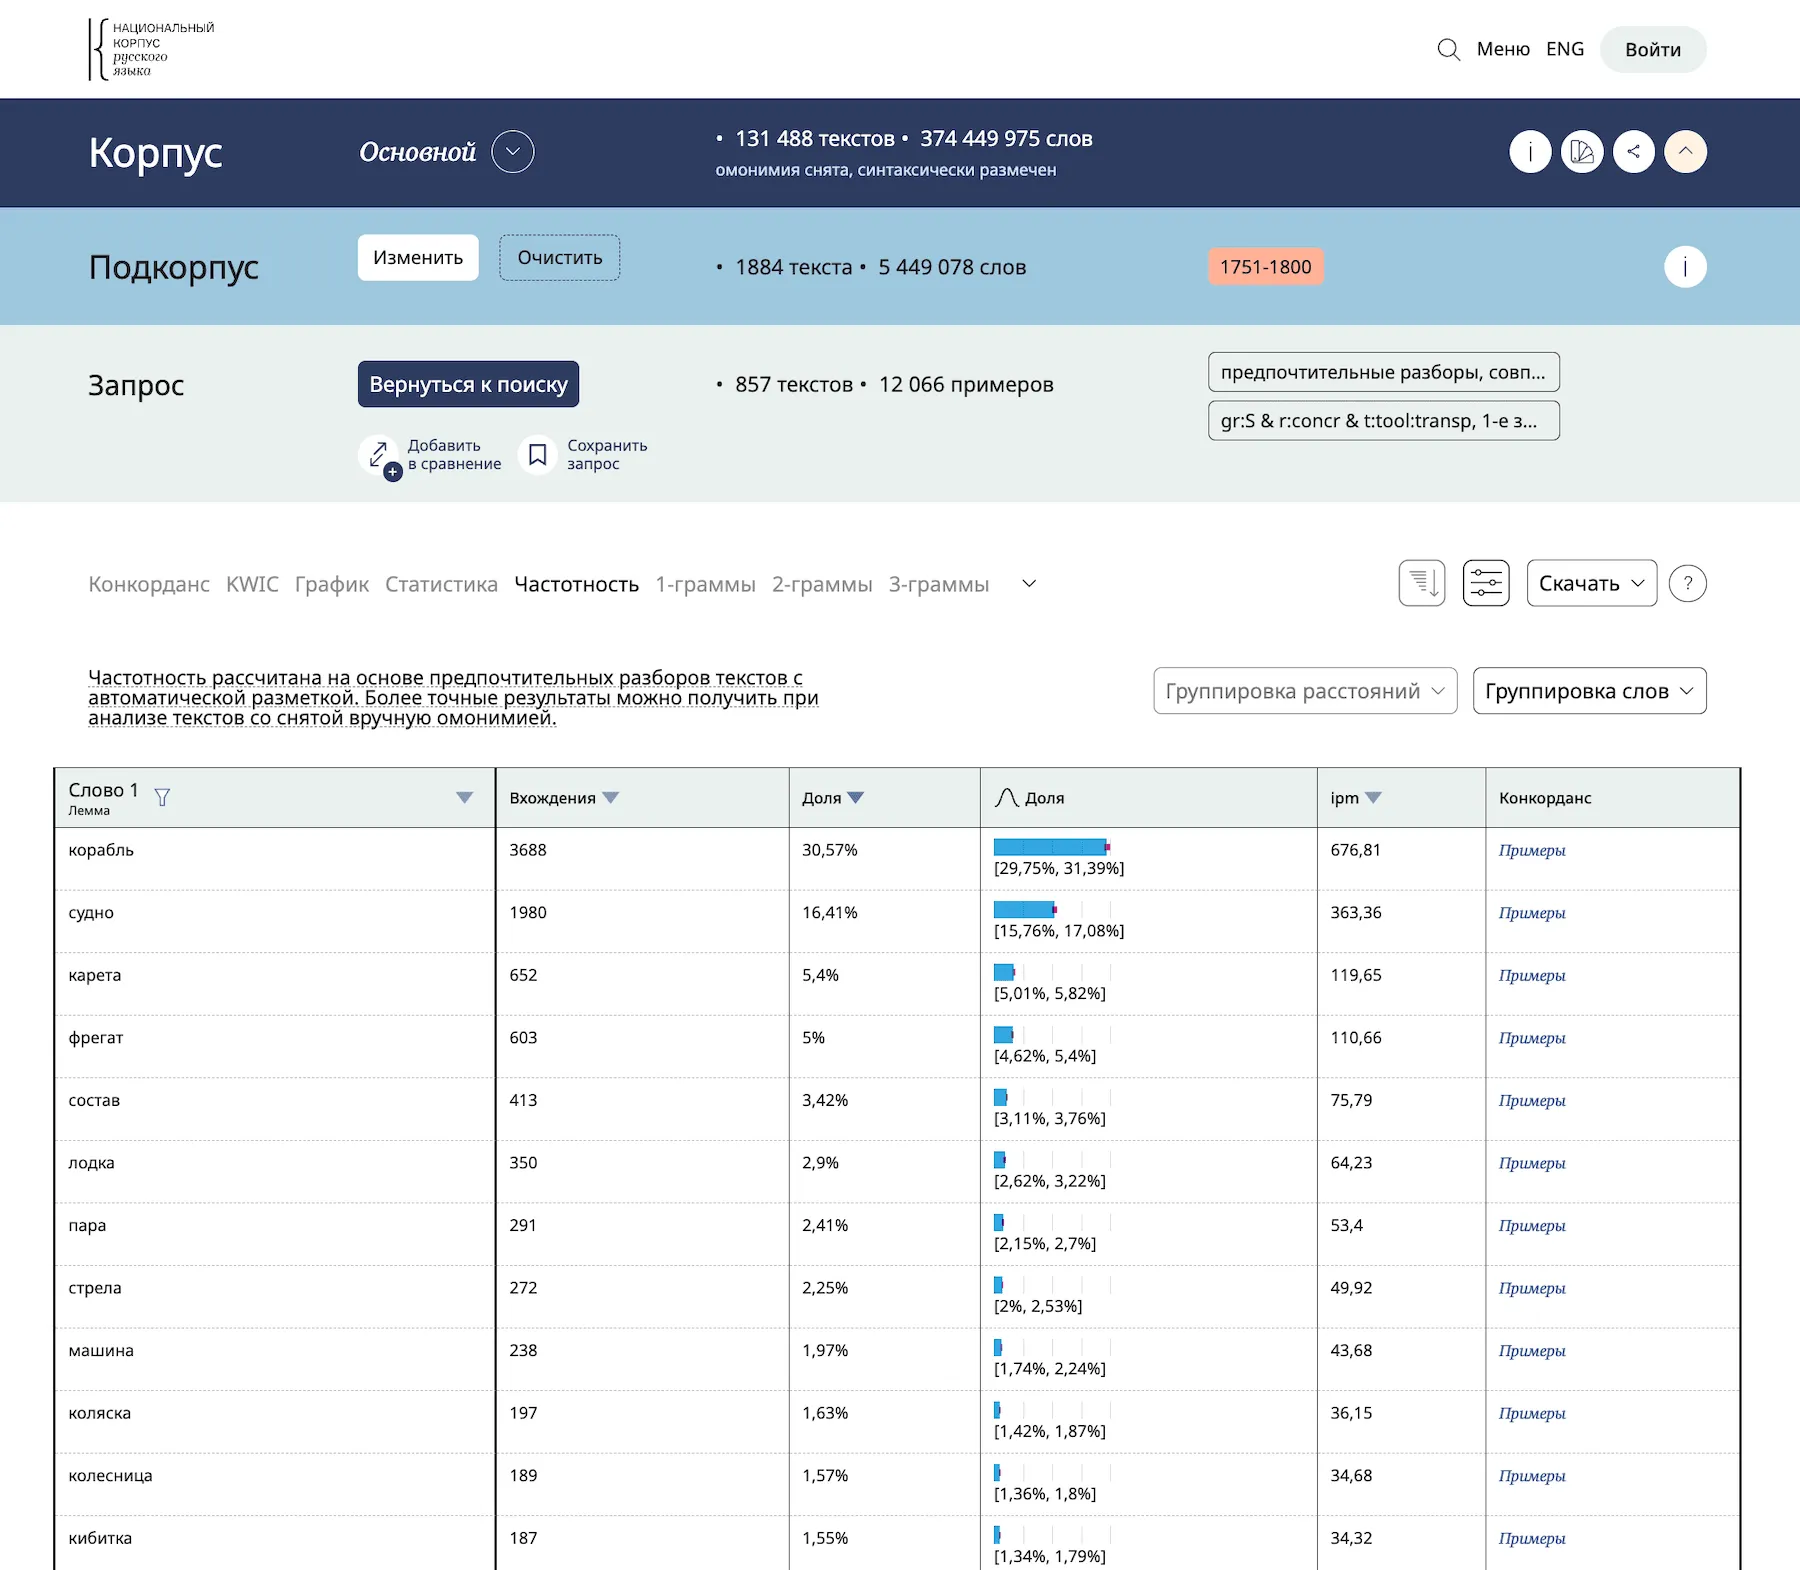Select the value 3688 in Вхождения

tap(528, 850)
